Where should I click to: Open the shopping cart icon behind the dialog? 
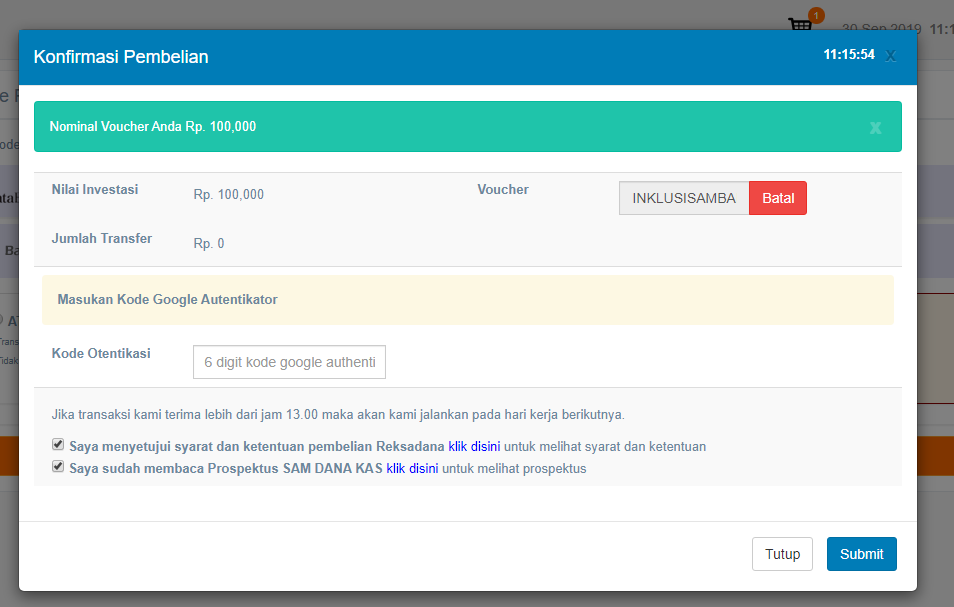click(800, 24)
